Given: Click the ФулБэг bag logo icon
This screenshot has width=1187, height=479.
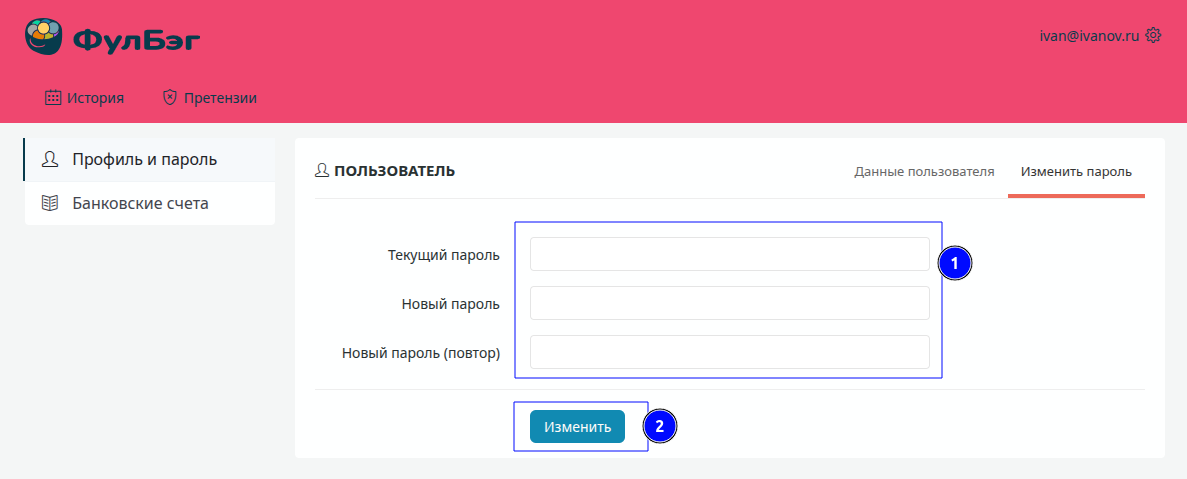Looking at the screenshot, I should click(44, 37).
